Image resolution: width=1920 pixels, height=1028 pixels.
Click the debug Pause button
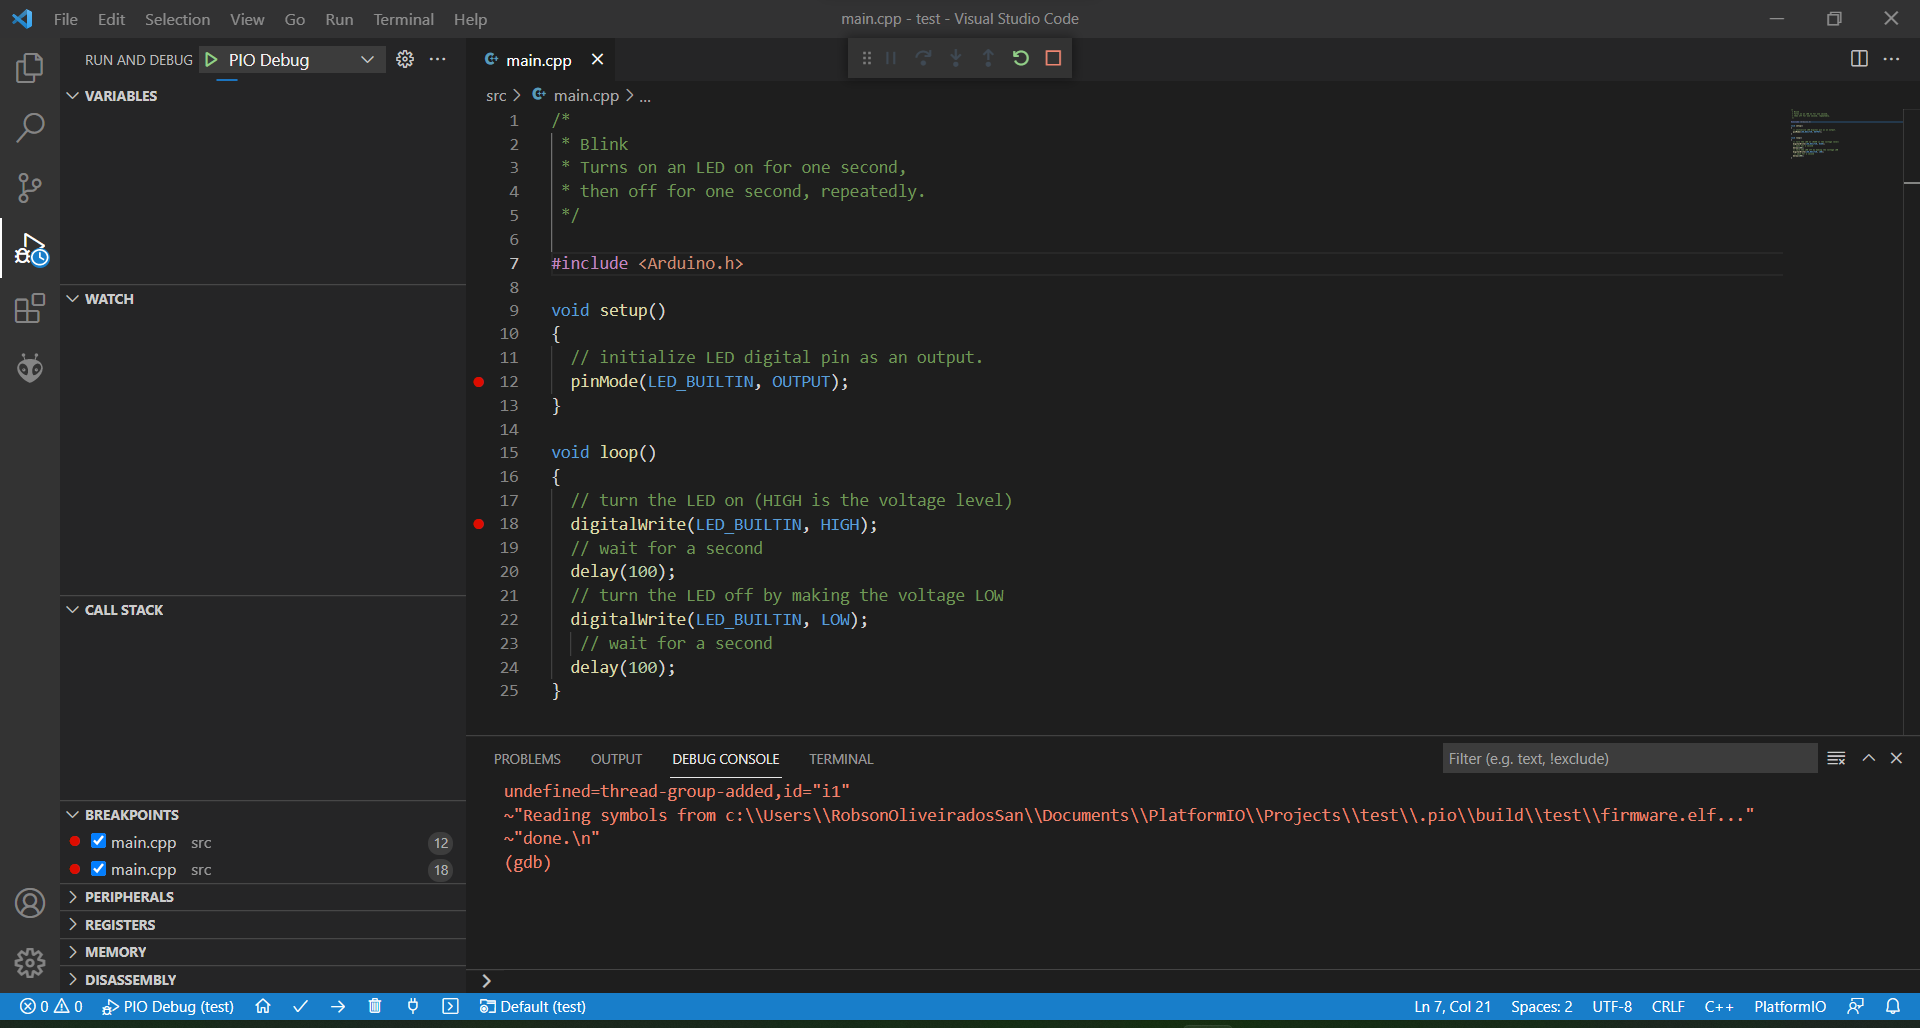click(x=891, y=58)
